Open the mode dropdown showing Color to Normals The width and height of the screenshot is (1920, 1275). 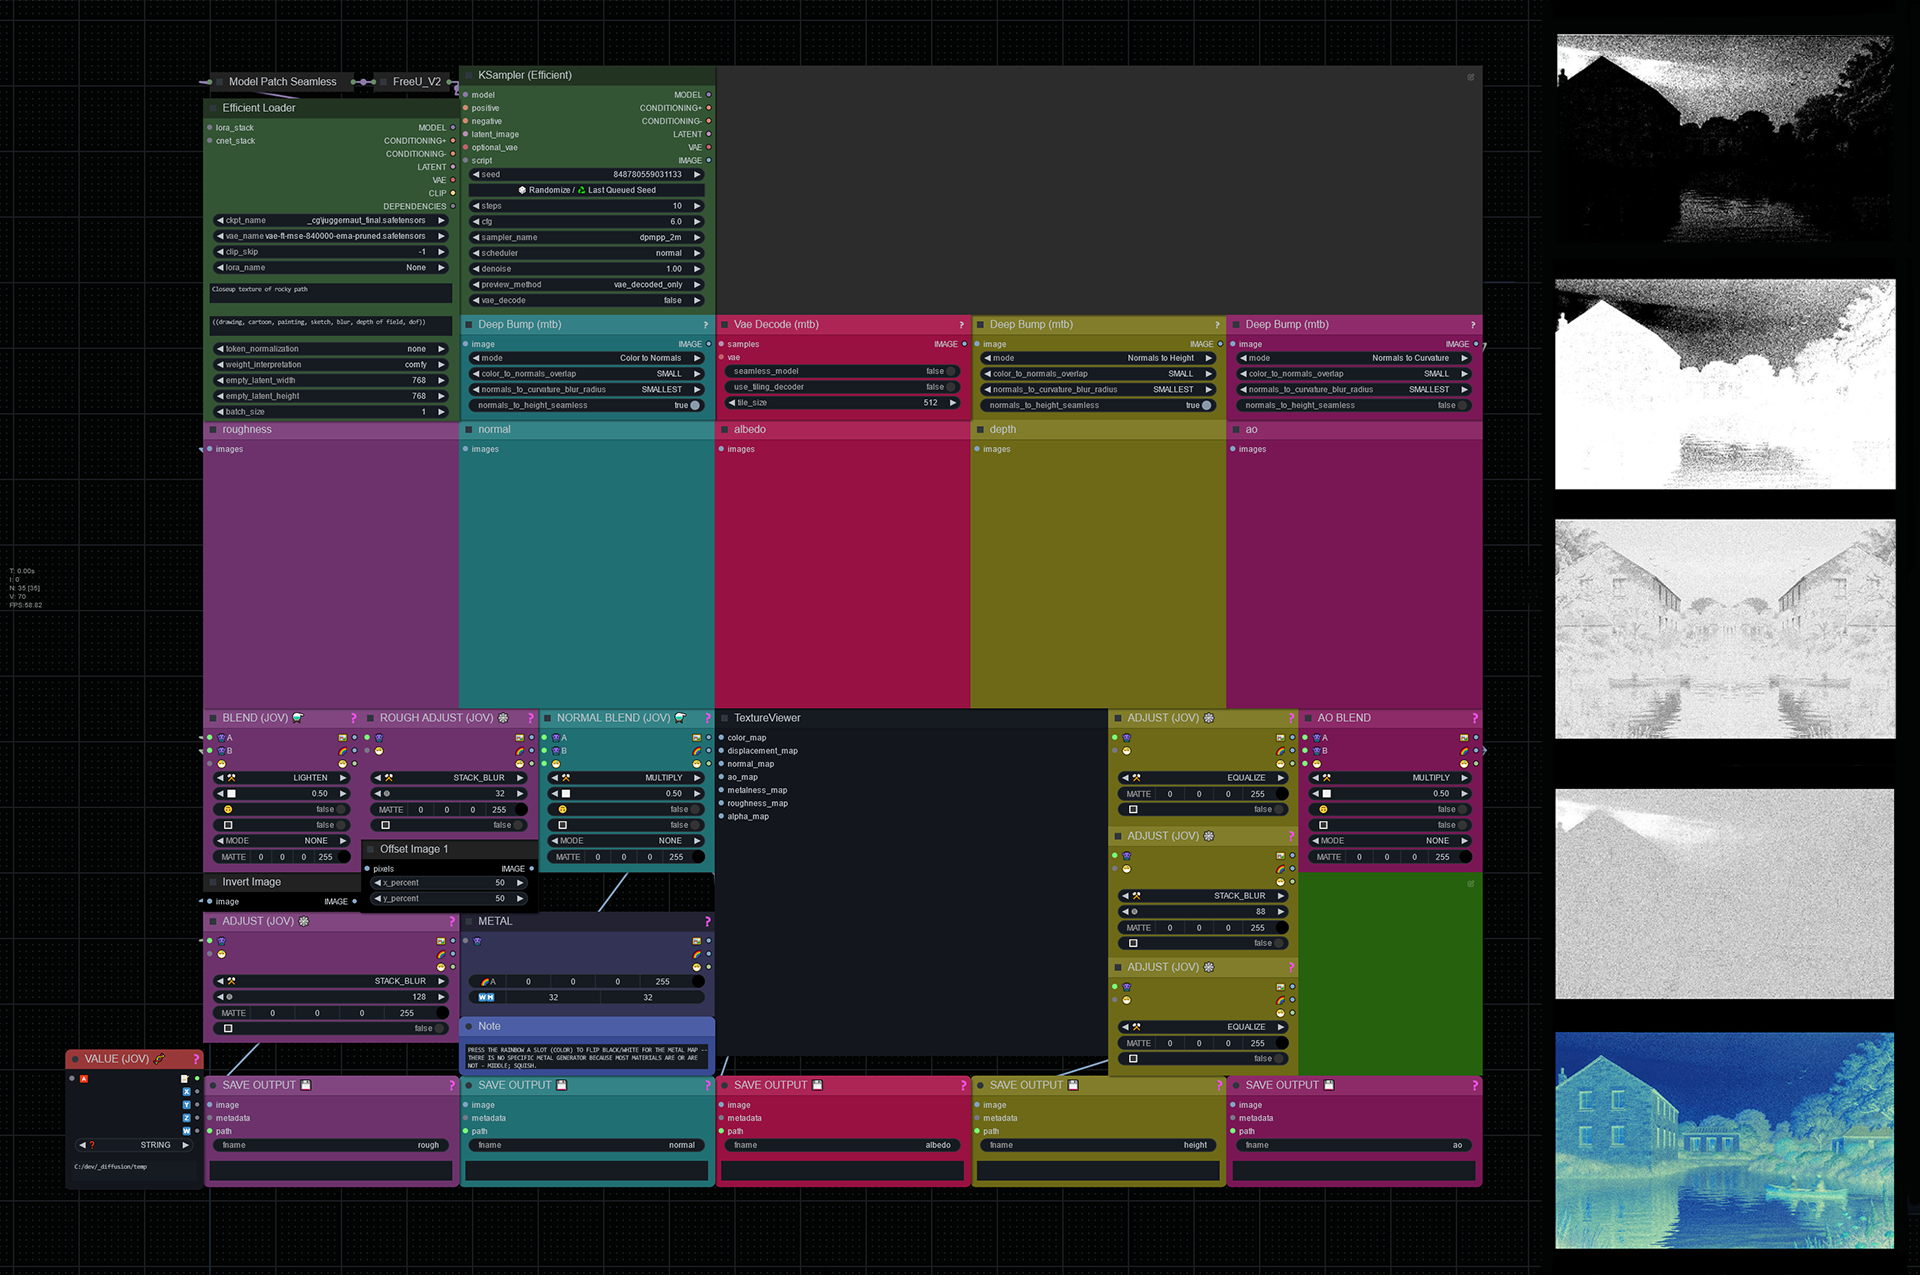point(587,358)
